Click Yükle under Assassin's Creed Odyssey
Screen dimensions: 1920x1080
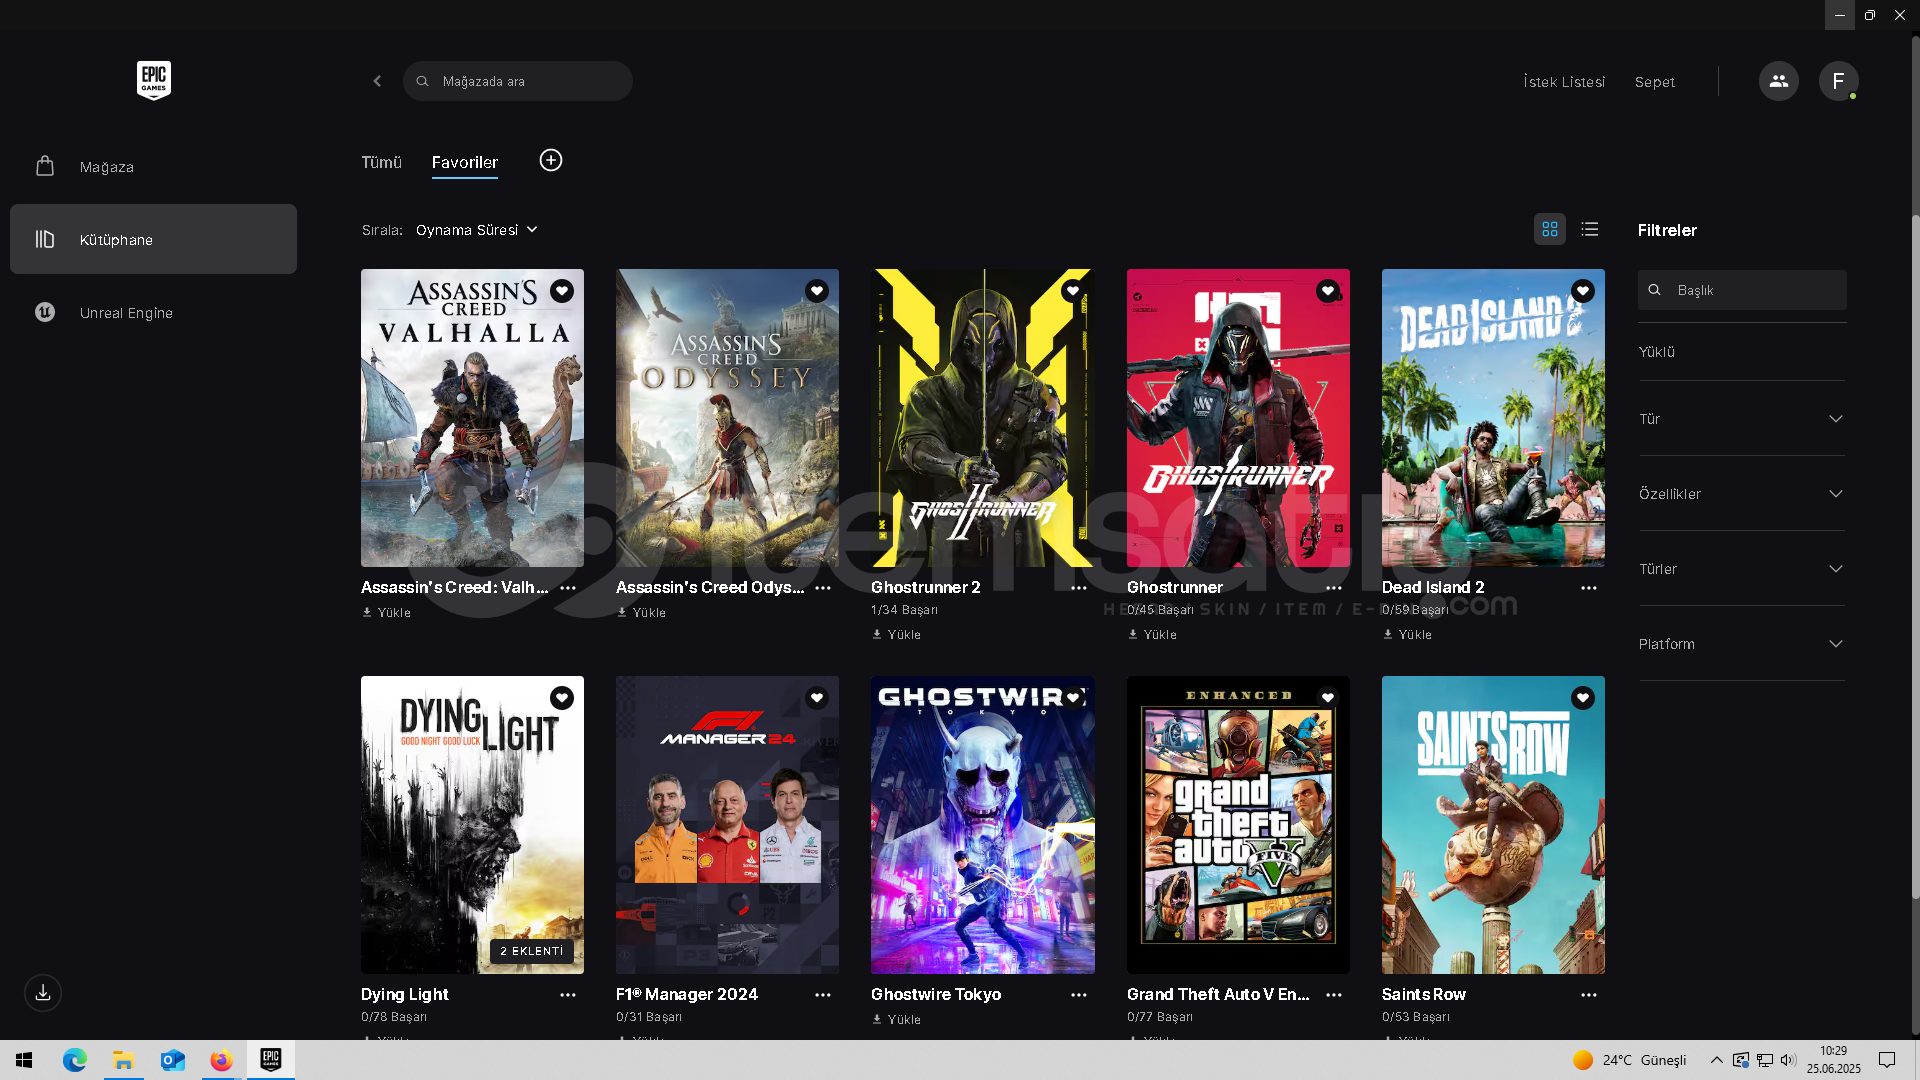coord(641,613)
